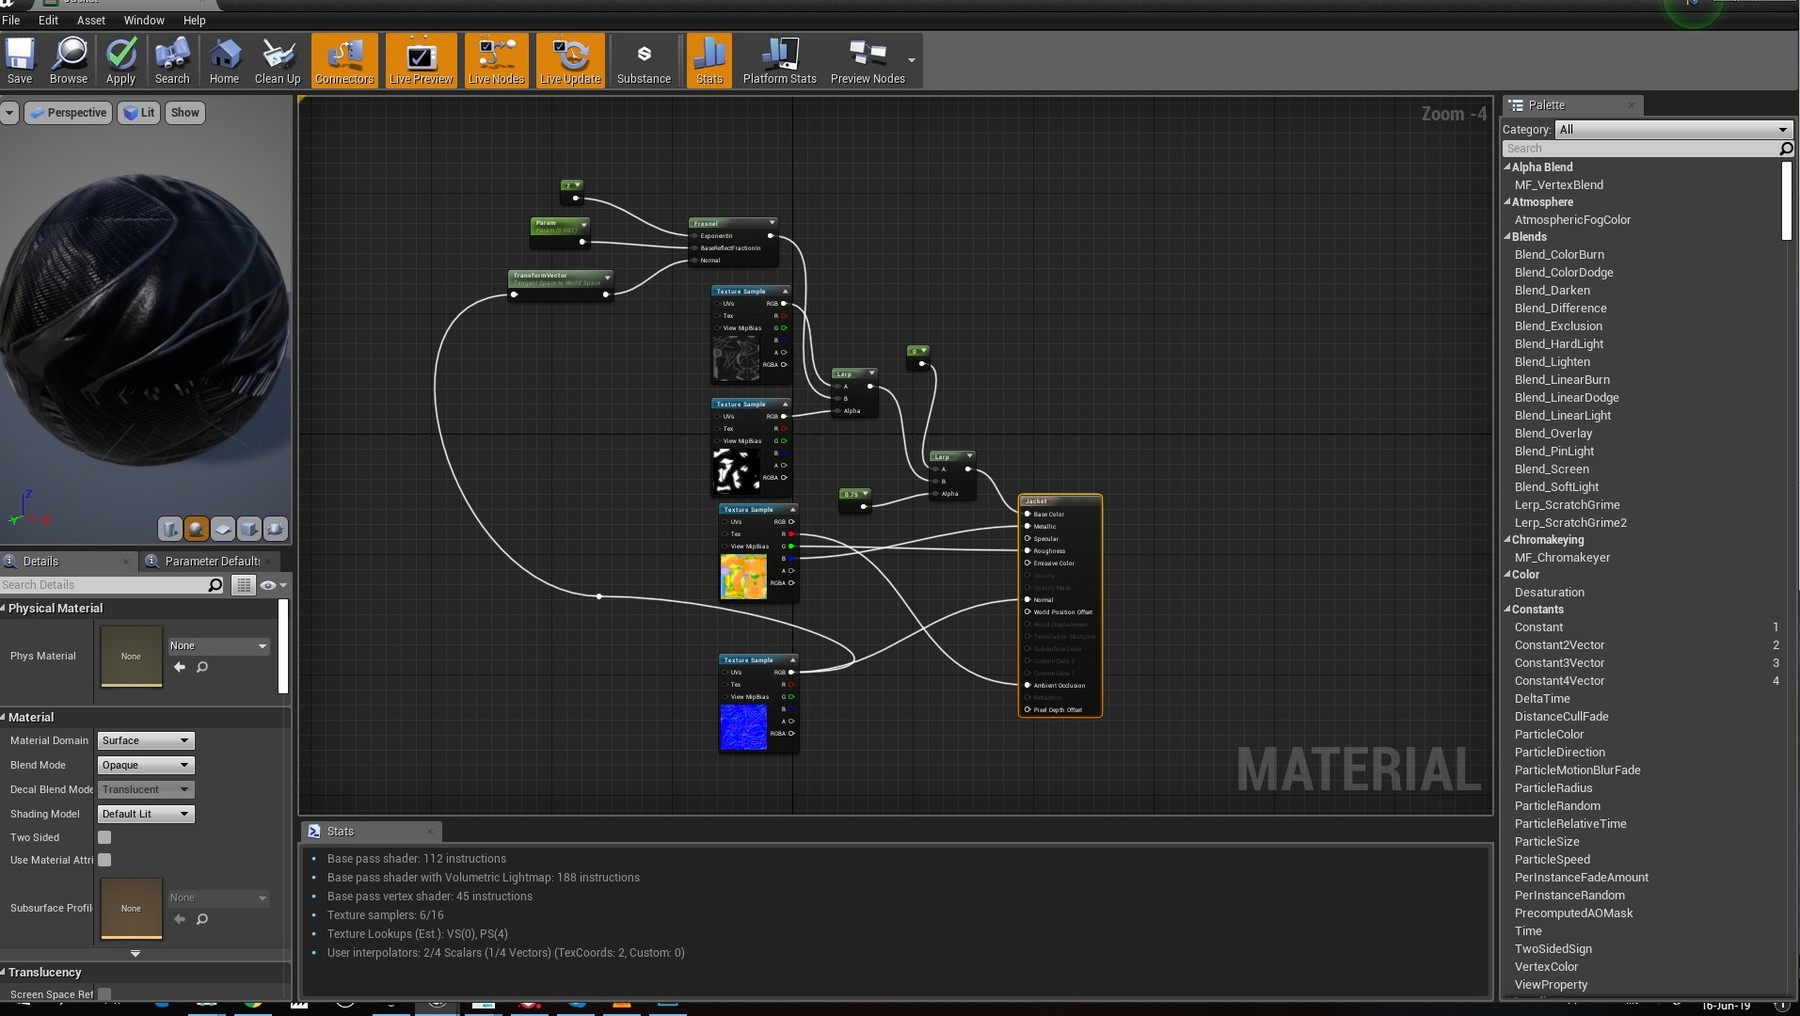
Task: Switch to the Parameter Defaults tab
Action: pyautogui.click(x=211, y=561)
